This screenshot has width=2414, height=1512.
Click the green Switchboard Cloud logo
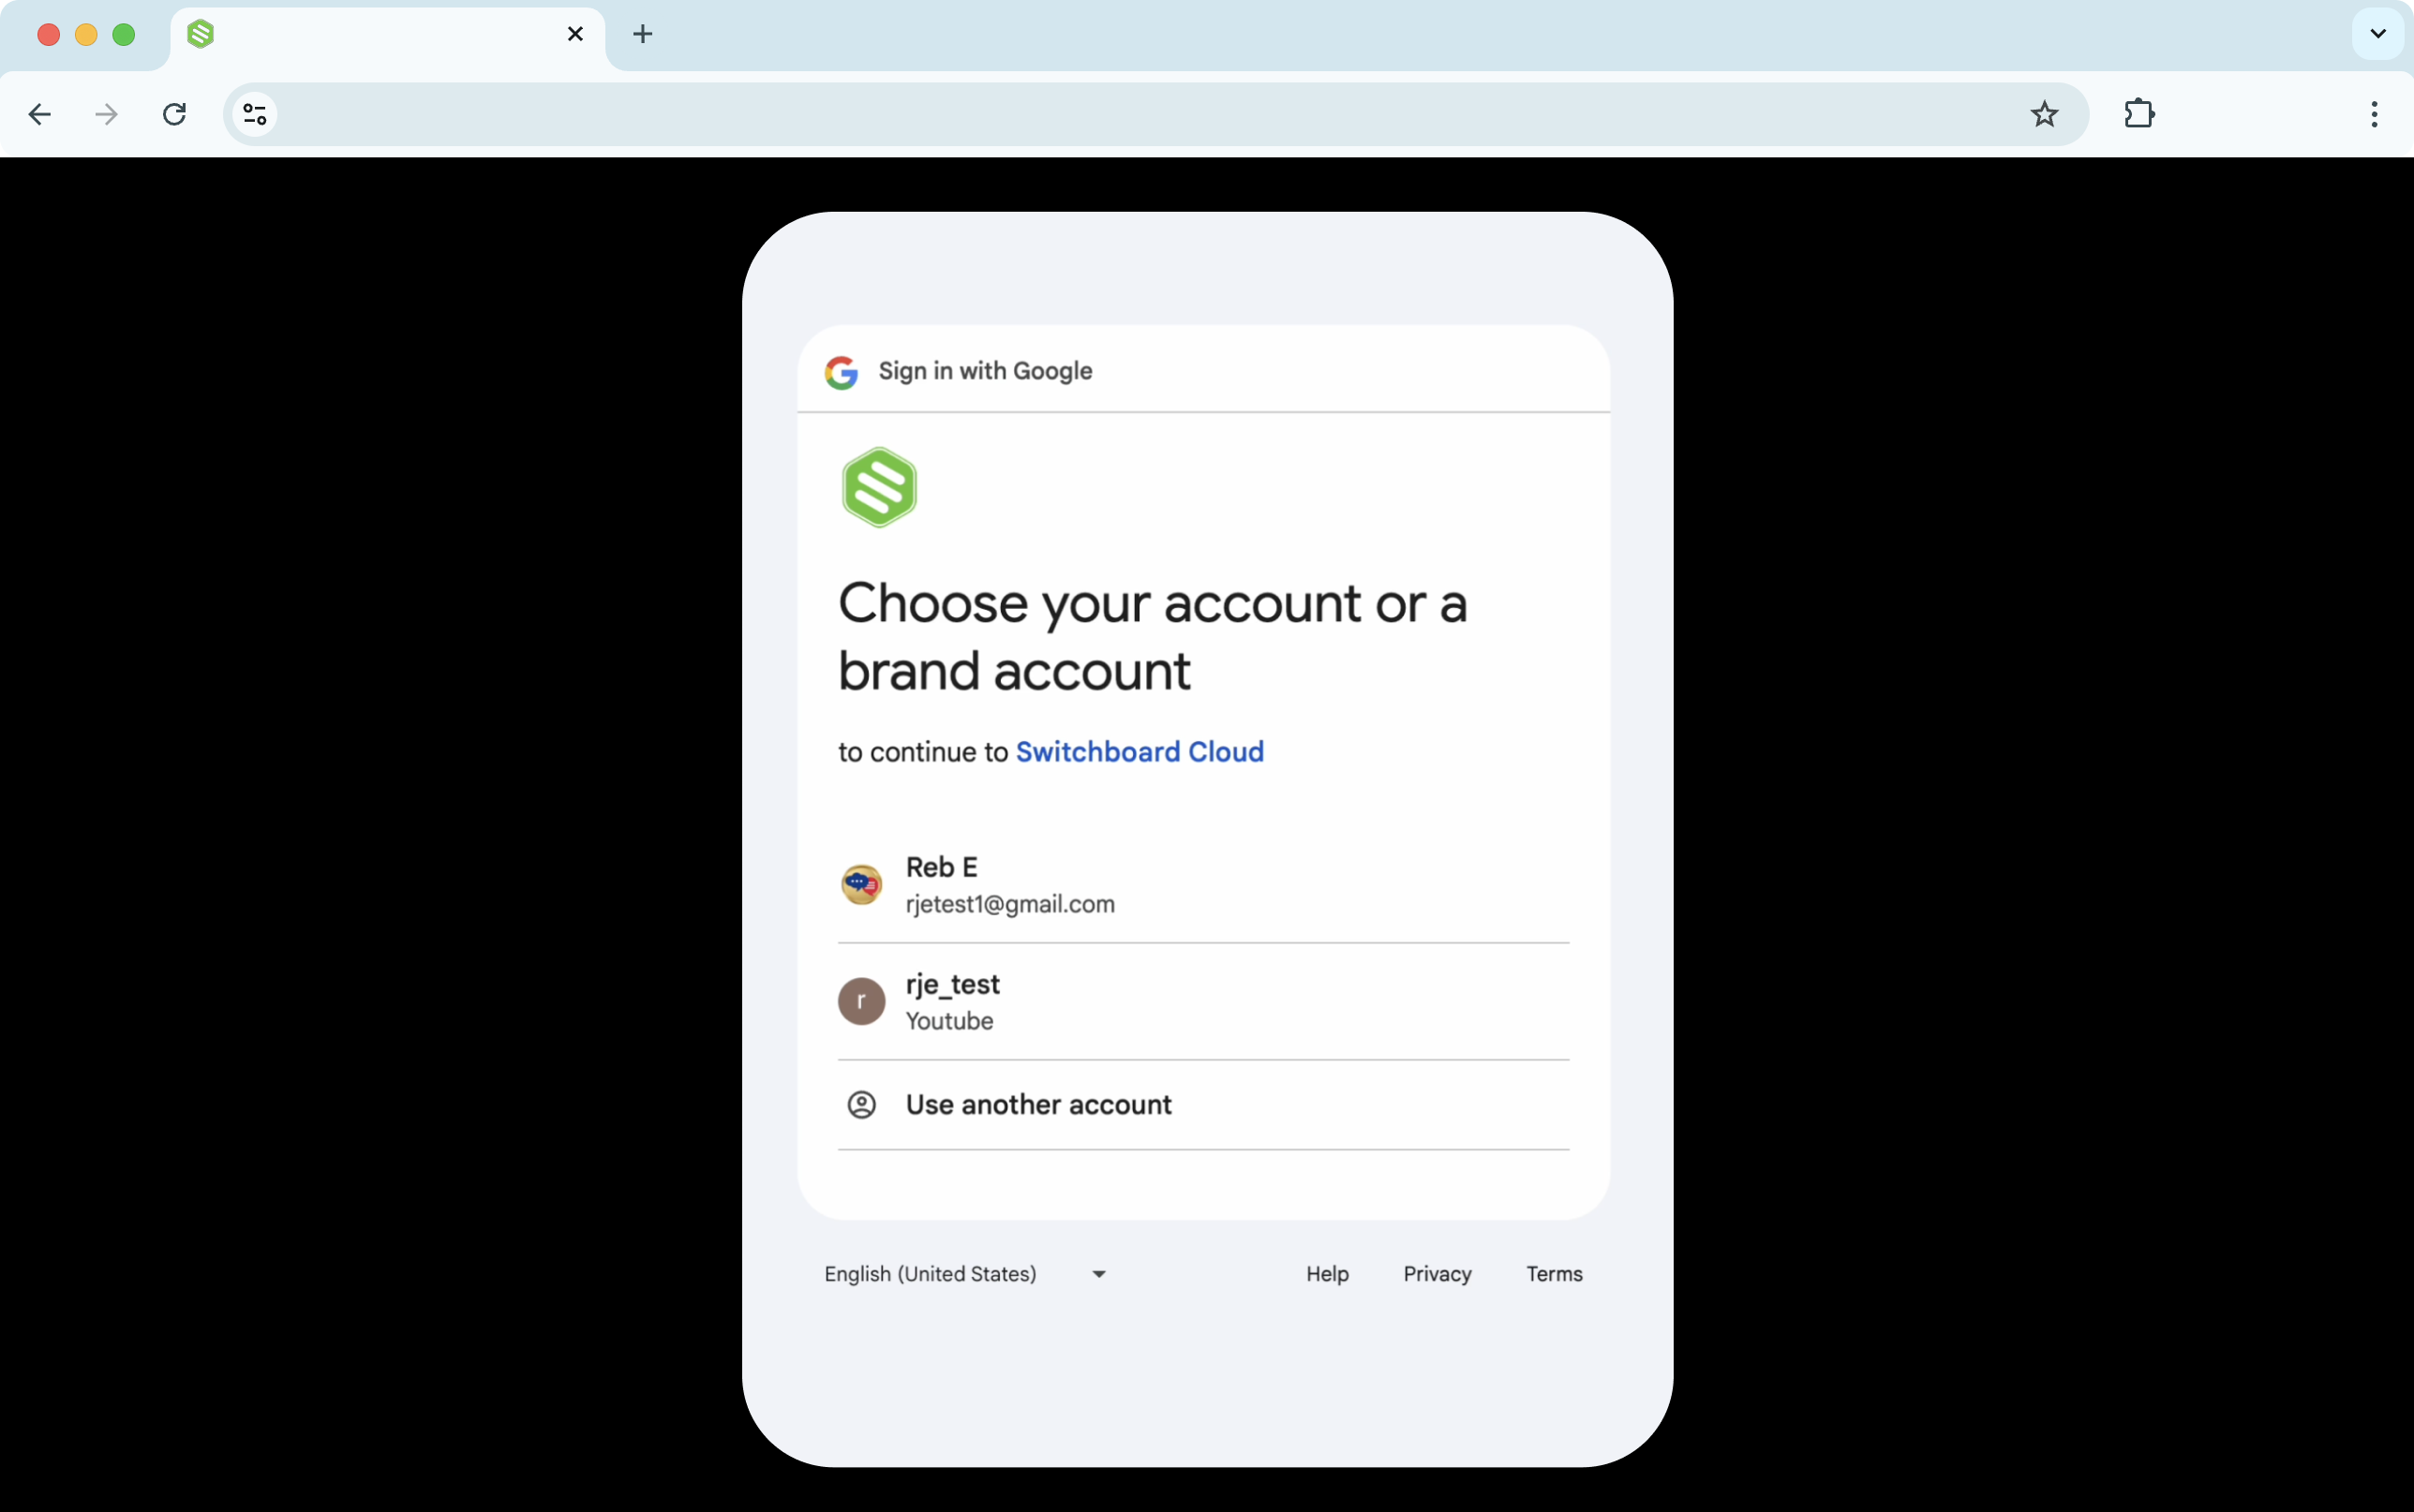pyautogui.click(x=879, y=487)
